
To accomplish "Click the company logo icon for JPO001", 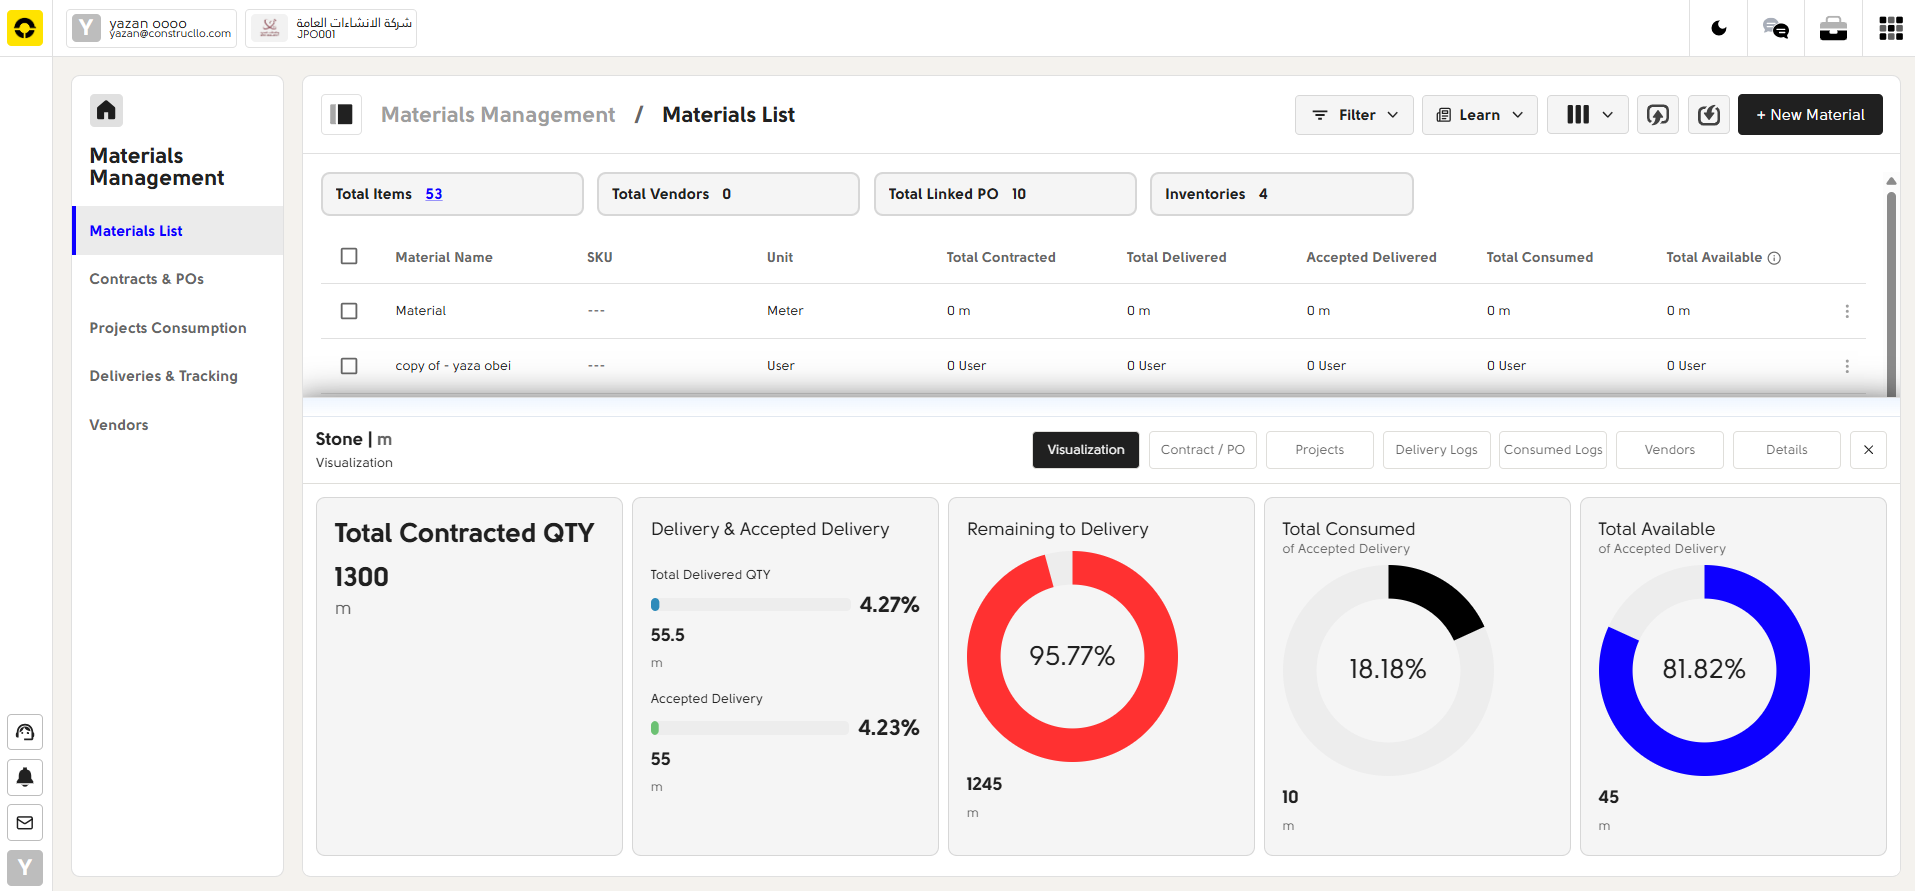I will pyautogui.click(x=269, y=28).
